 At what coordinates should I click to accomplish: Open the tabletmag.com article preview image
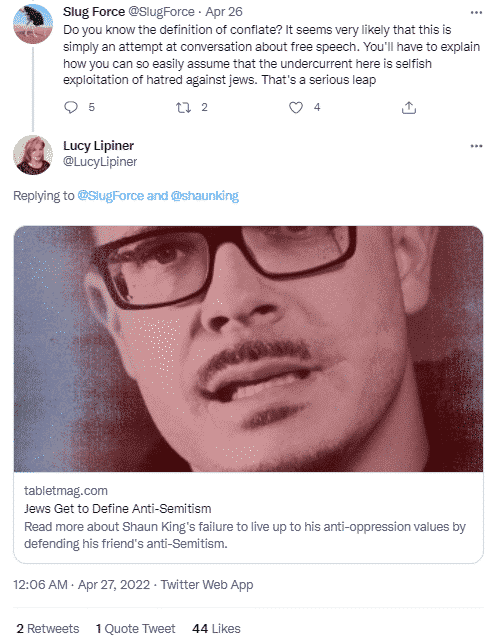pos(248,349)
